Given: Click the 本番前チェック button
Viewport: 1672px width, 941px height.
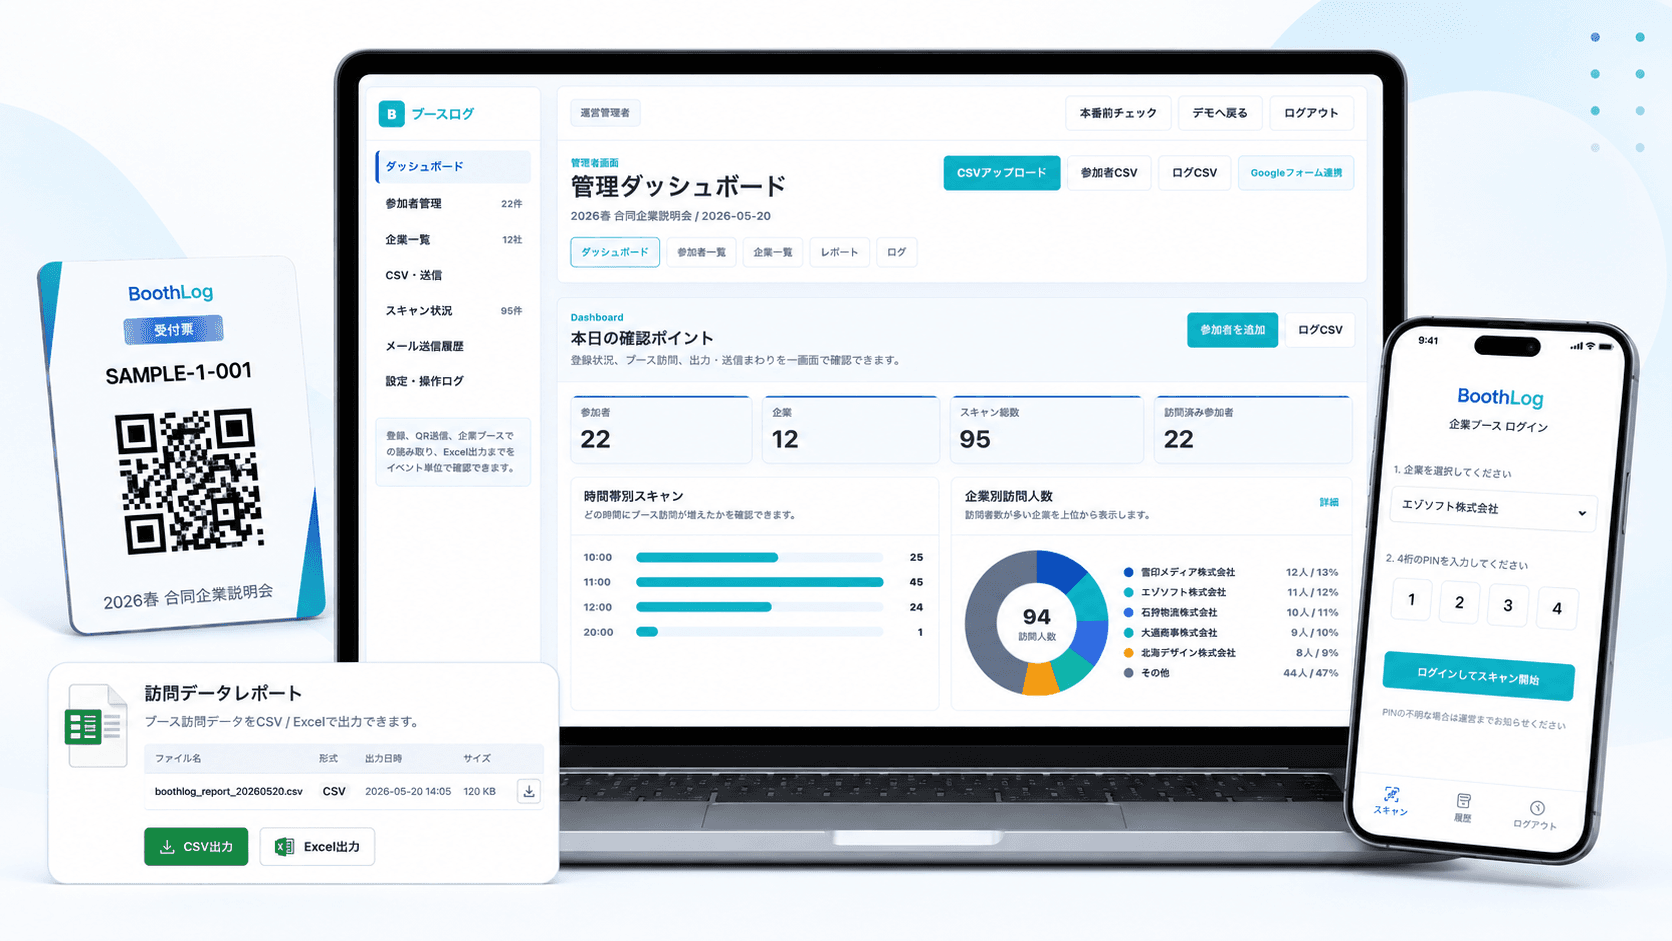Looking at the screenshot, I should click(1118, 113).
